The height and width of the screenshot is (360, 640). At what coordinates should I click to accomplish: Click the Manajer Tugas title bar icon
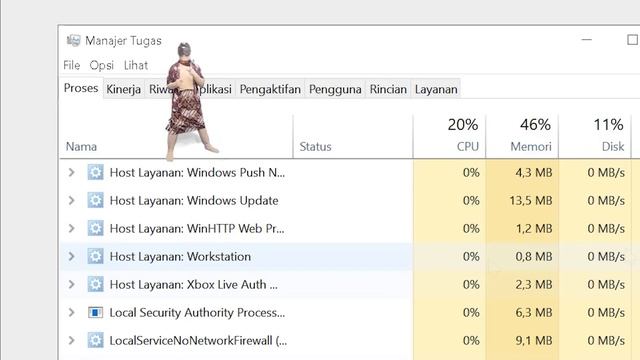click(x=74, y=40)
